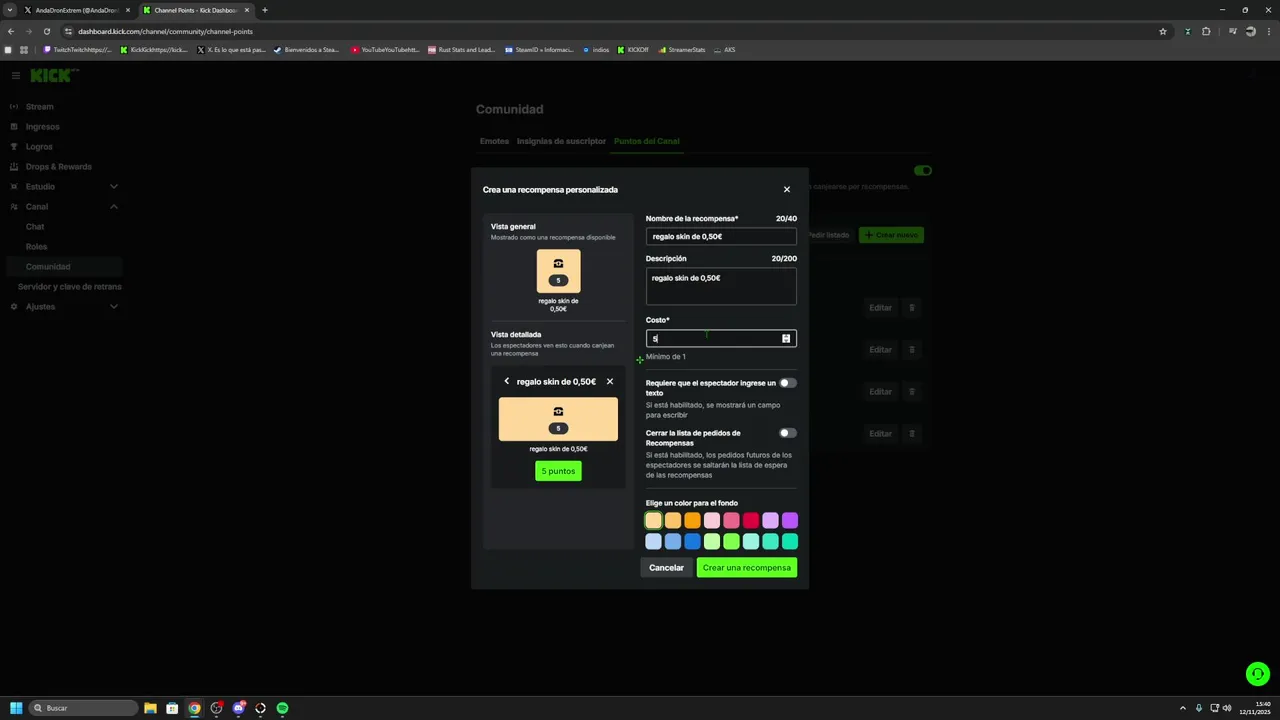Open Stream in the sidebar
The height and width of the screenshot is (720, 1280).
click(x=40, y=107)
